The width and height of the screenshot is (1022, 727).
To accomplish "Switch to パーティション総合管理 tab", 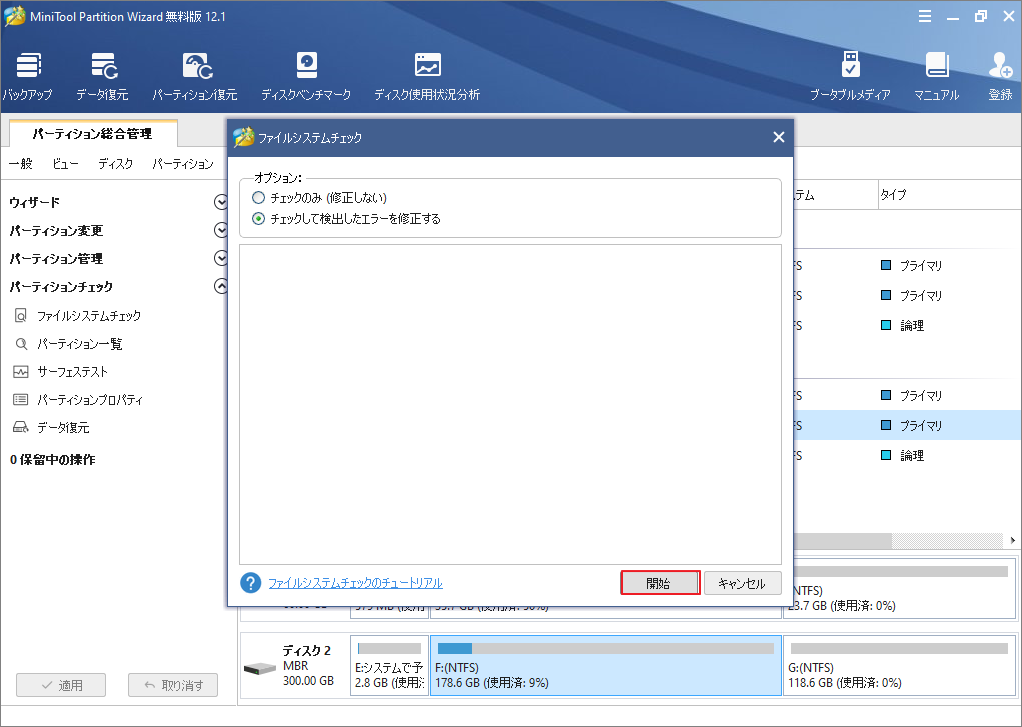I will pos(93,134).
